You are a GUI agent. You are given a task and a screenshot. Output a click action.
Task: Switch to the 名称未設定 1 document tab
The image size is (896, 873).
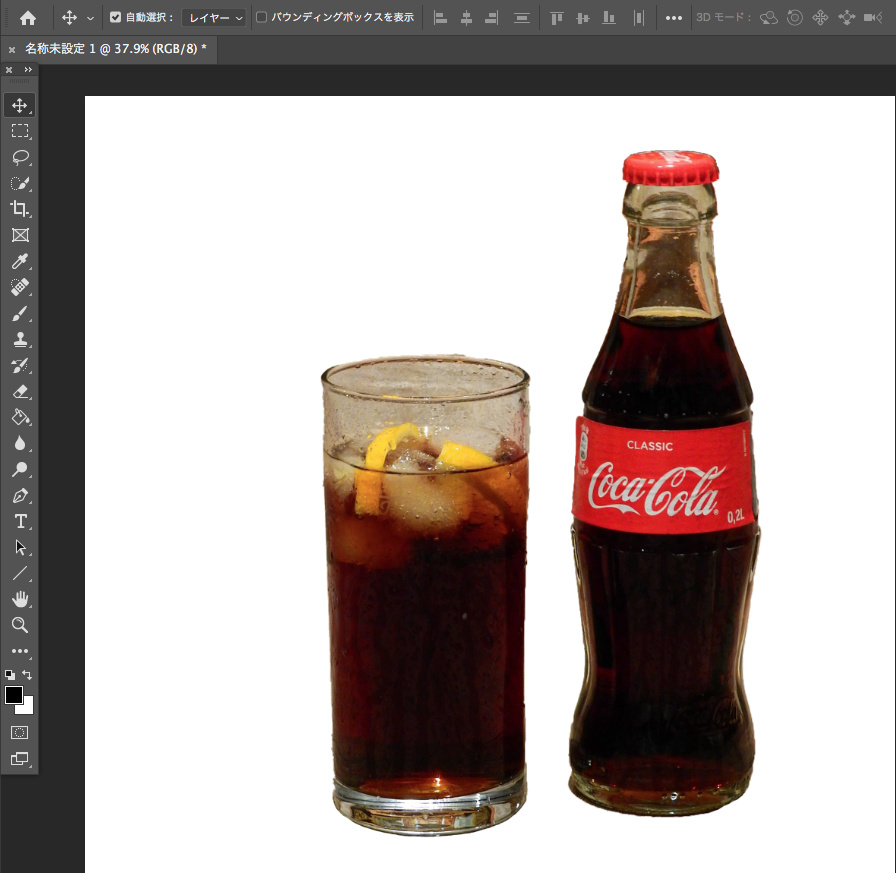[115, 49]
